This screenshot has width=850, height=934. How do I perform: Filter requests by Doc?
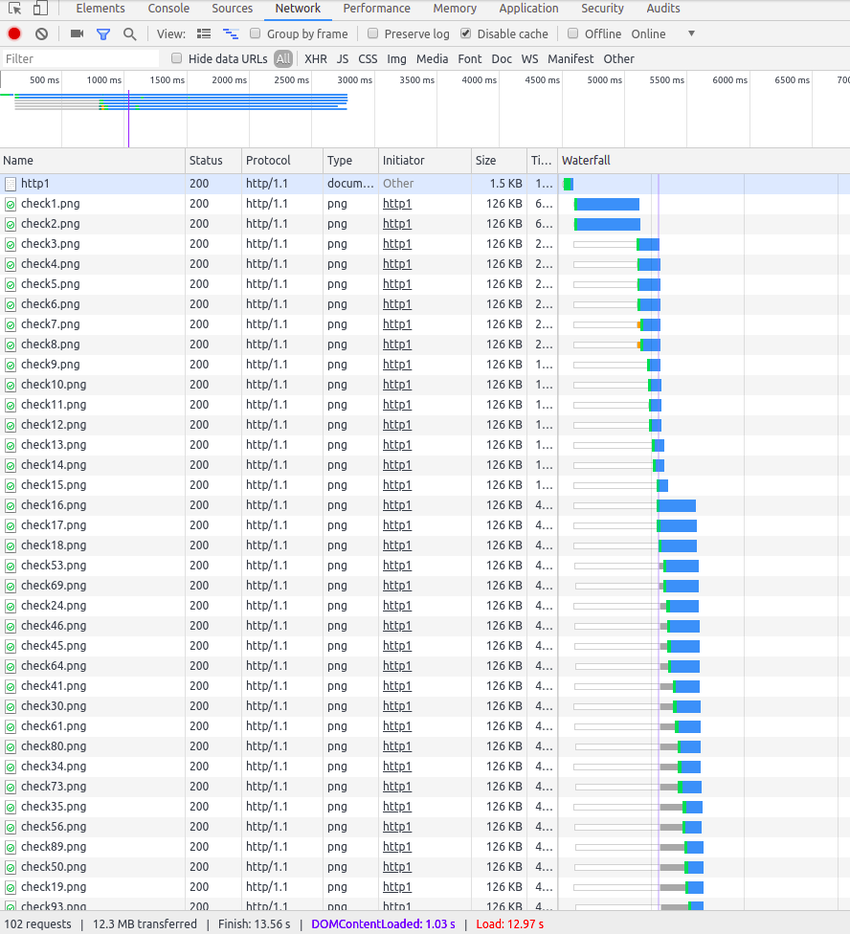[502, 59]
